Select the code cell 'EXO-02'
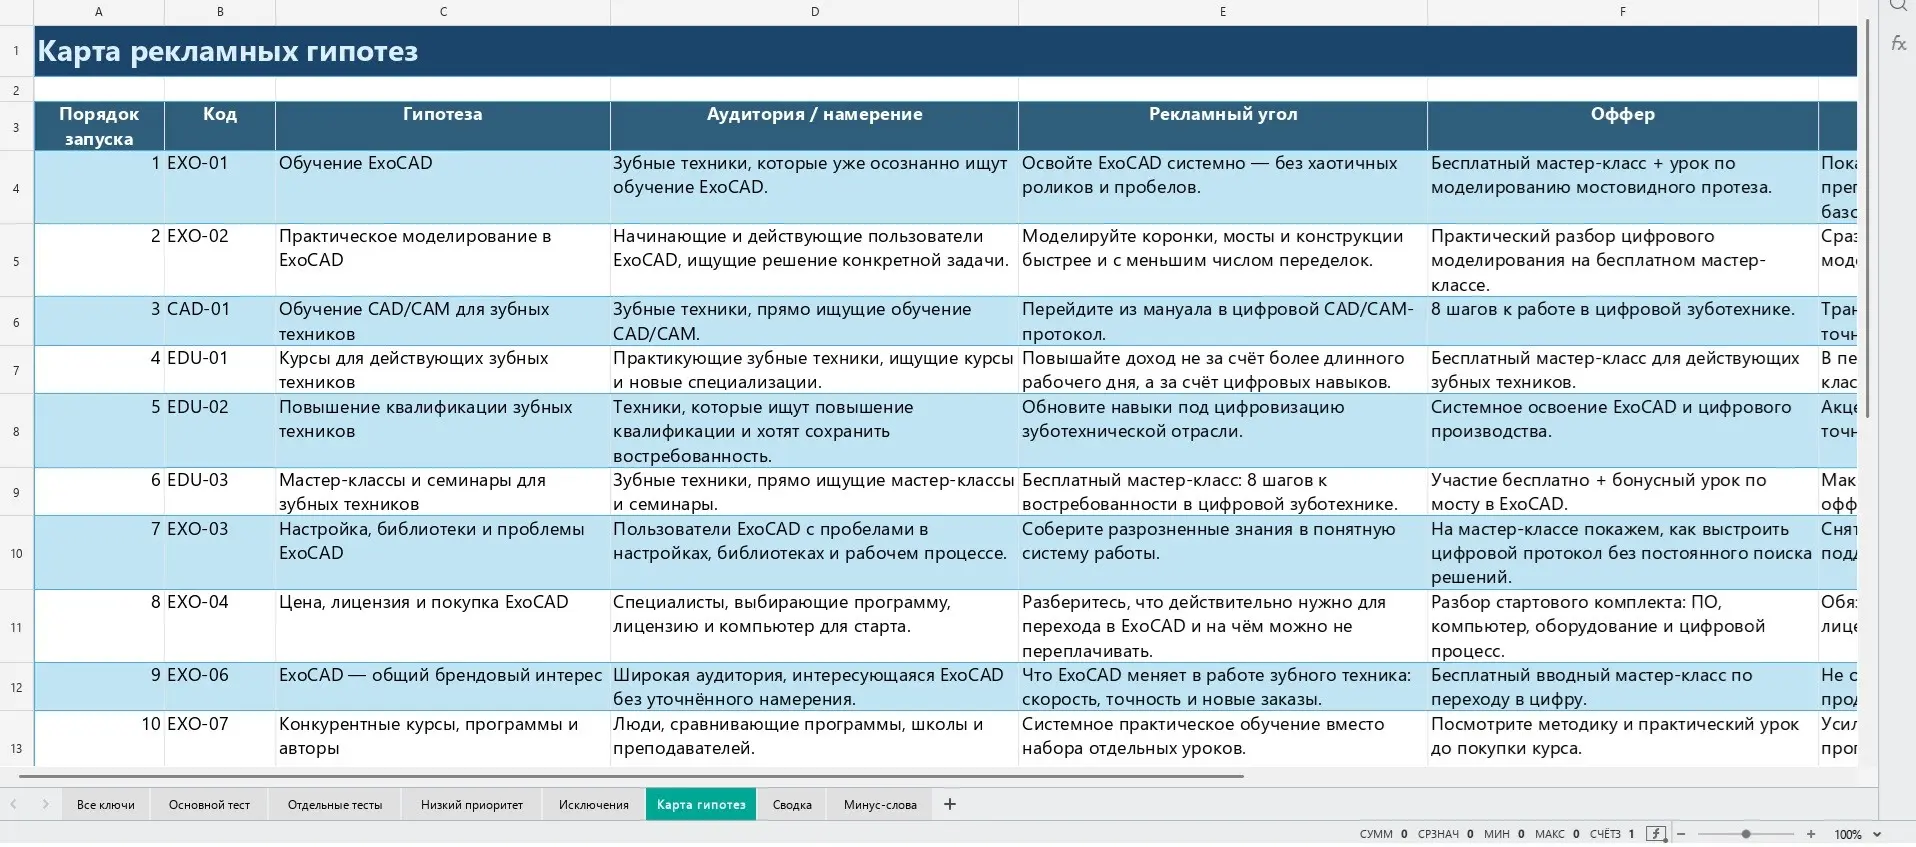This screenshot has width=1916, height=847. [220, 260]
